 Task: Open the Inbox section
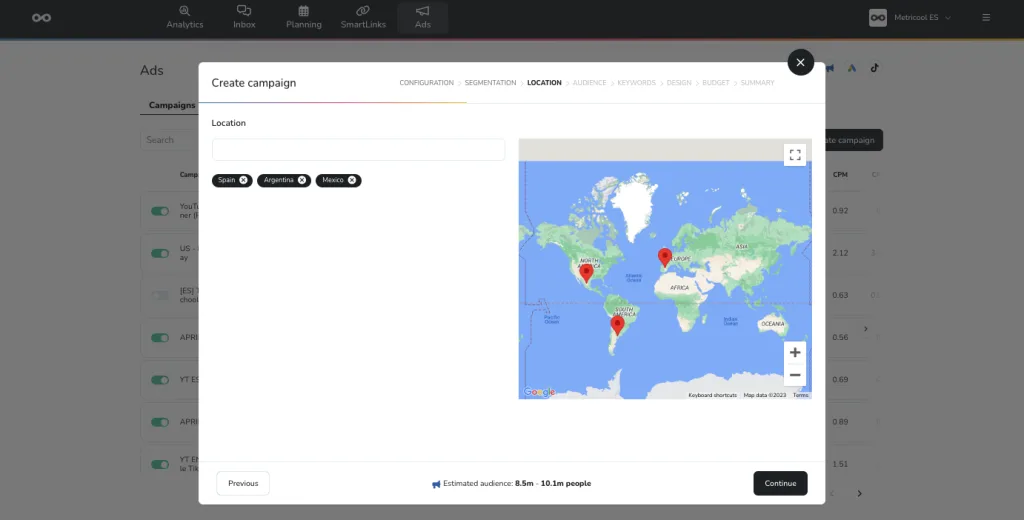pyautogui.click(x=244, y=18)
